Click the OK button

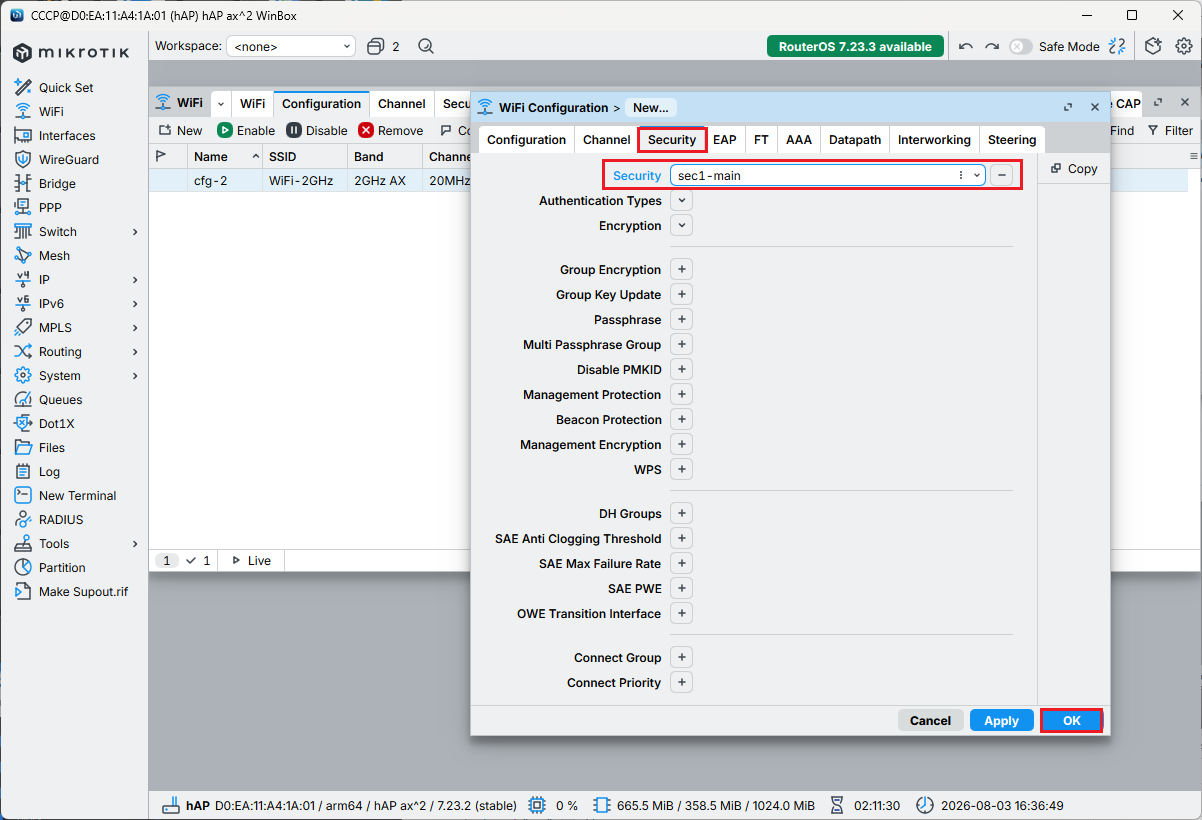click(x=1071, y=720)
